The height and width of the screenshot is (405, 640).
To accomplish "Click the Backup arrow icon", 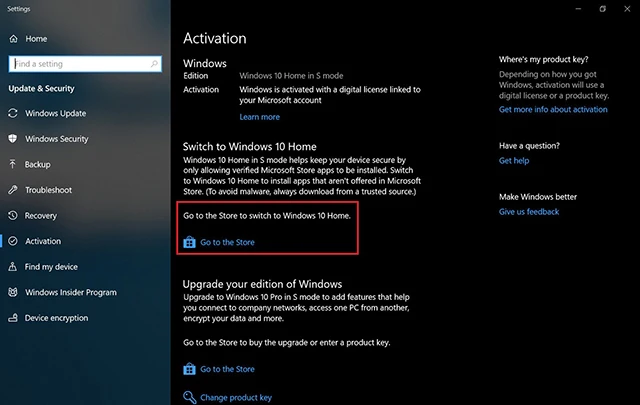I will pyautogui.click(x=13, y=164).
